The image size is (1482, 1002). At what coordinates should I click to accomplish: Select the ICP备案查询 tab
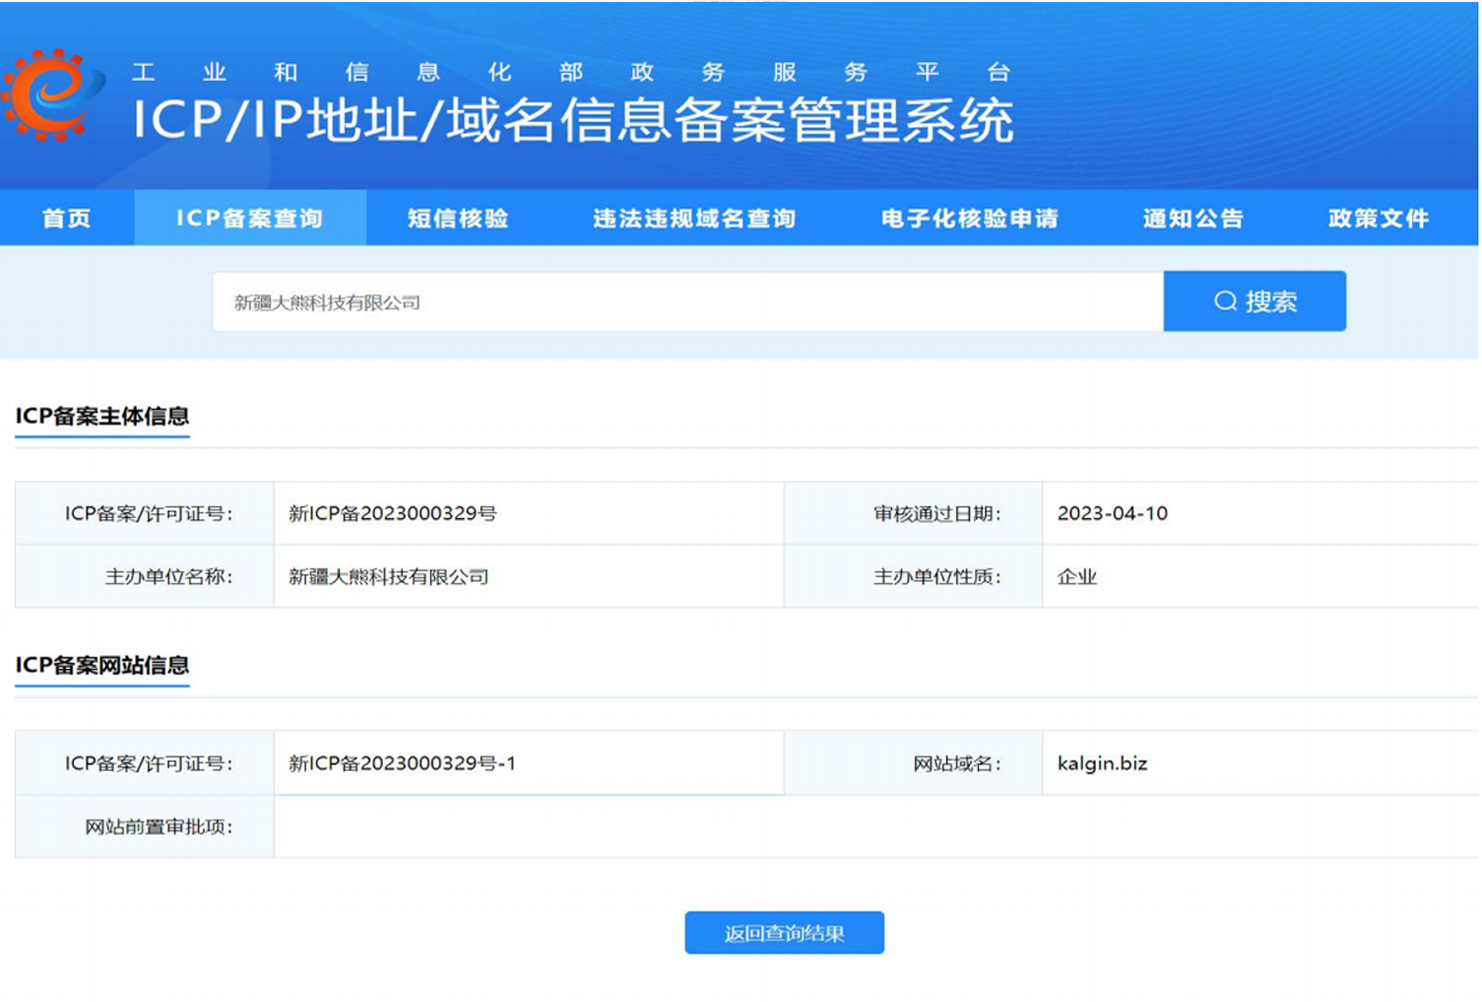250,218
